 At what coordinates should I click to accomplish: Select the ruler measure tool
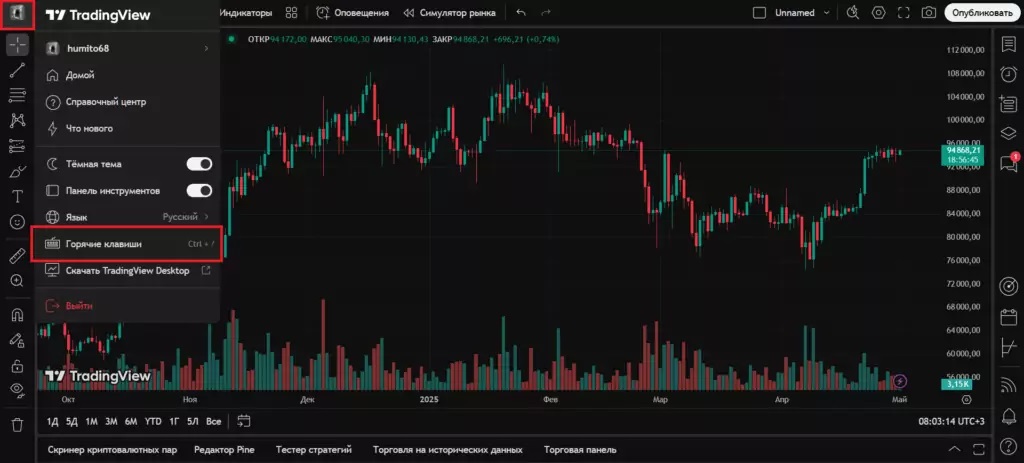18,255
